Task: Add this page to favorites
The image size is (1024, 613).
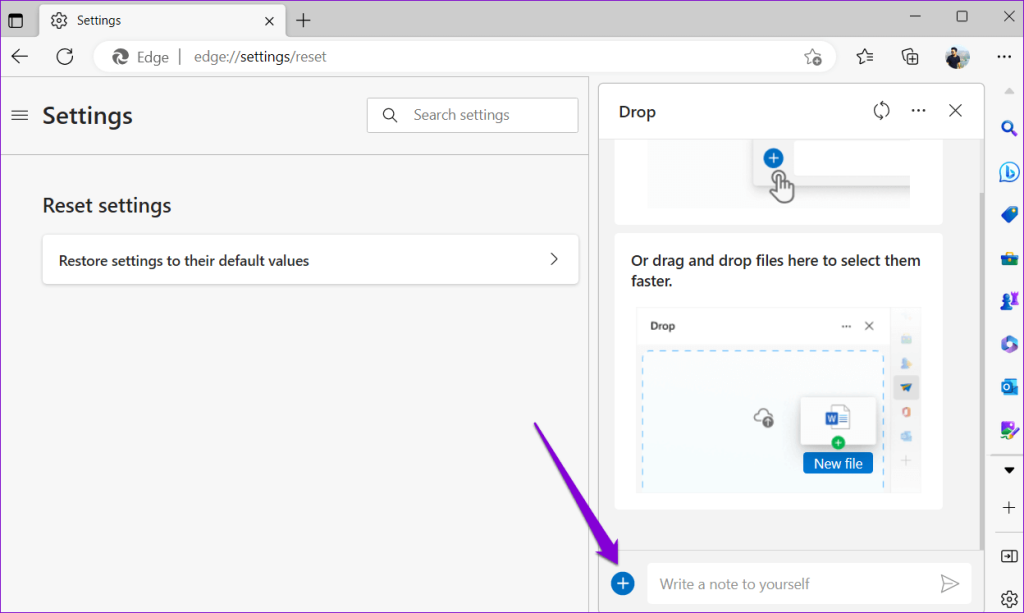Action: pyautogui.click(x=813, y=57)
